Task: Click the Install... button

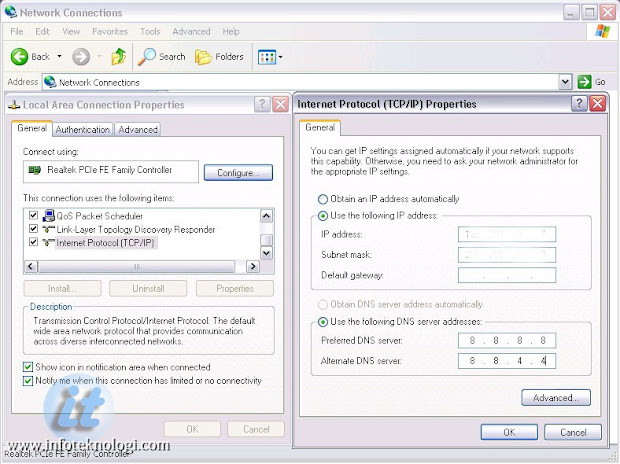Action: (x=62, y=289)
